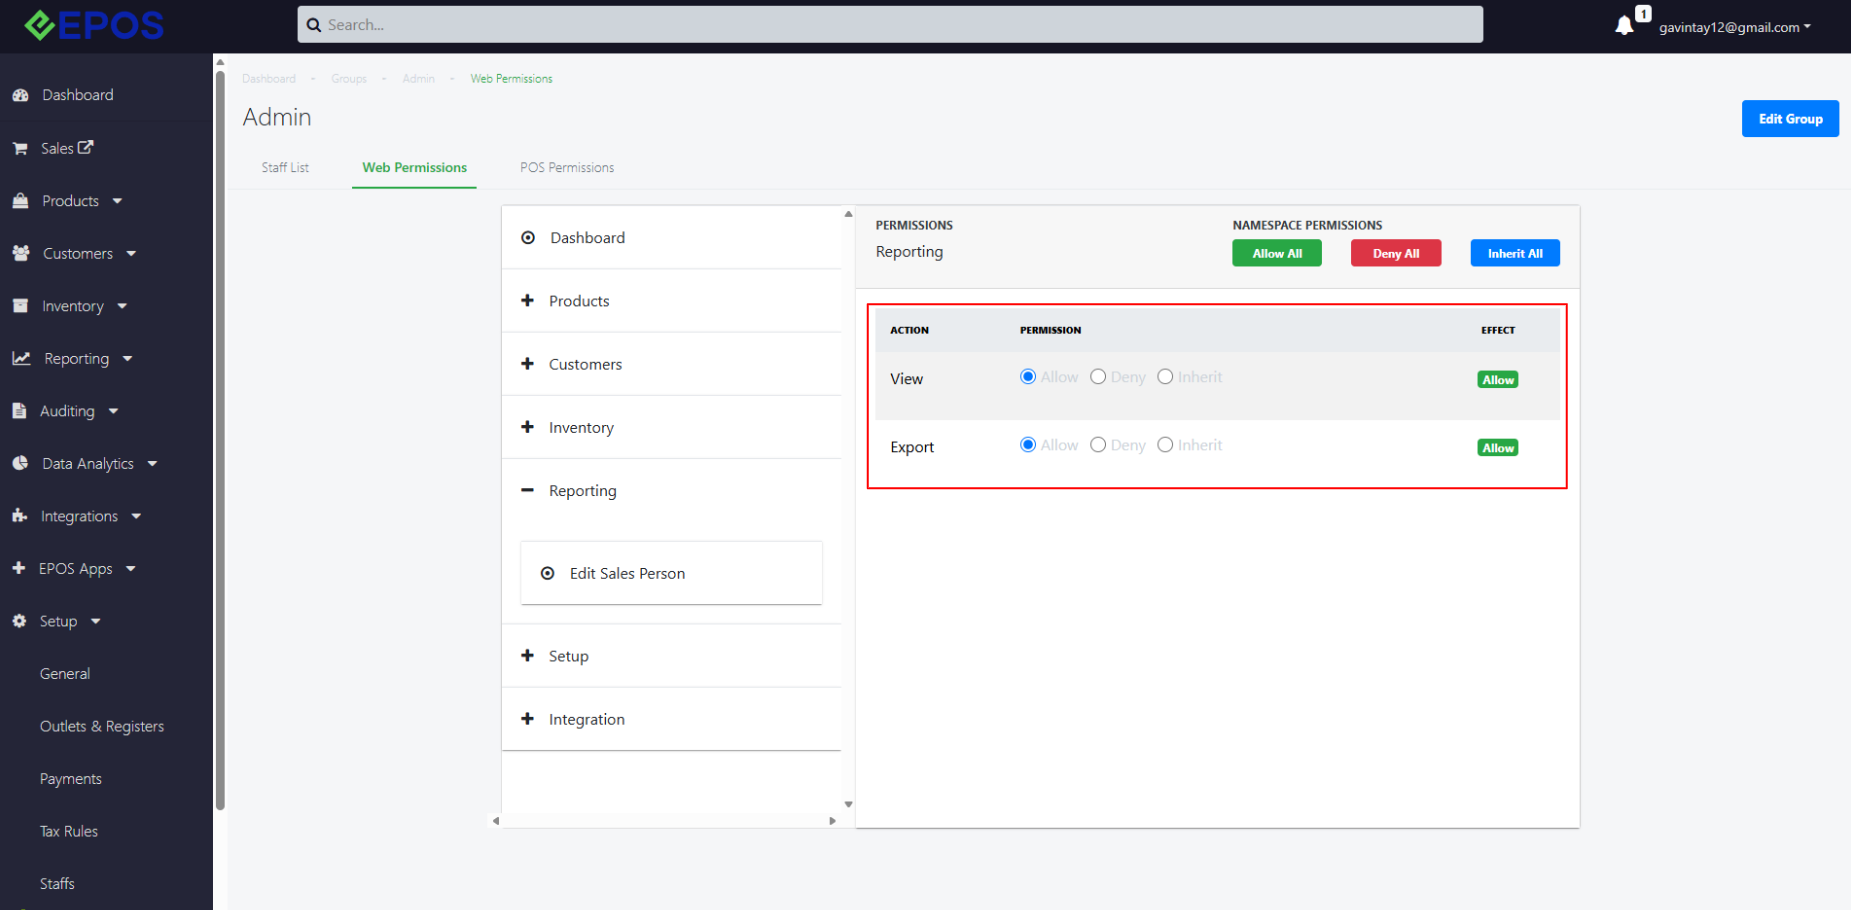Click the Setup gear icon in sidebar

click(19, 621)
